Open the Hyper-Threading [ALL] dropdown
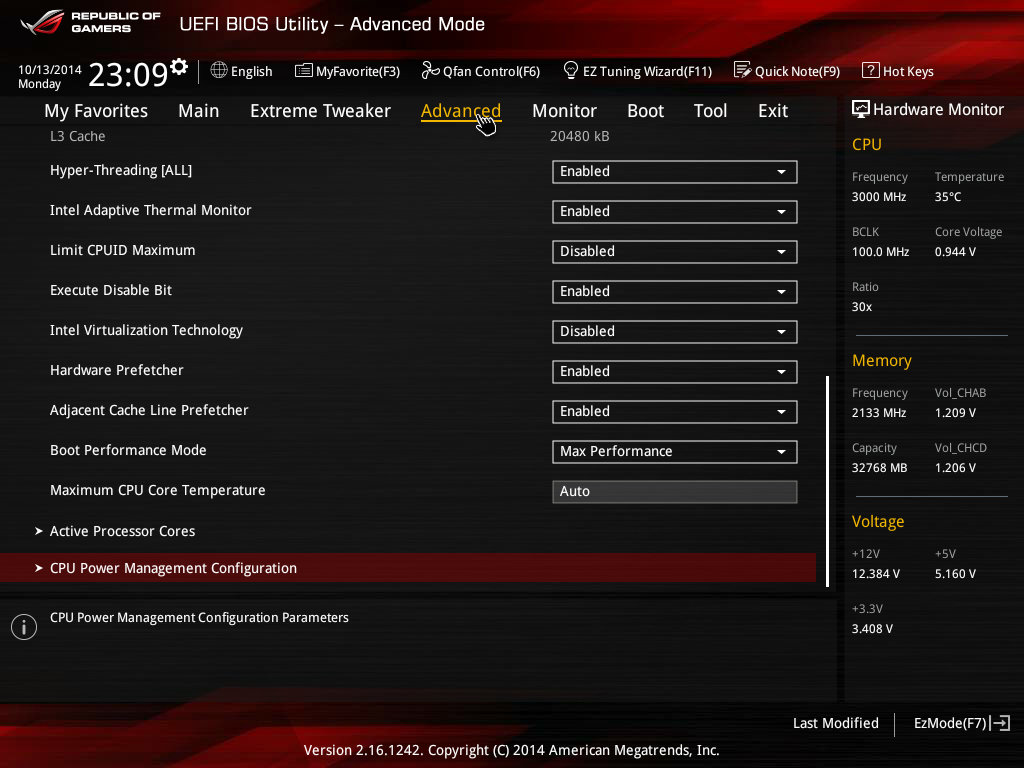 tap(675, 172)
